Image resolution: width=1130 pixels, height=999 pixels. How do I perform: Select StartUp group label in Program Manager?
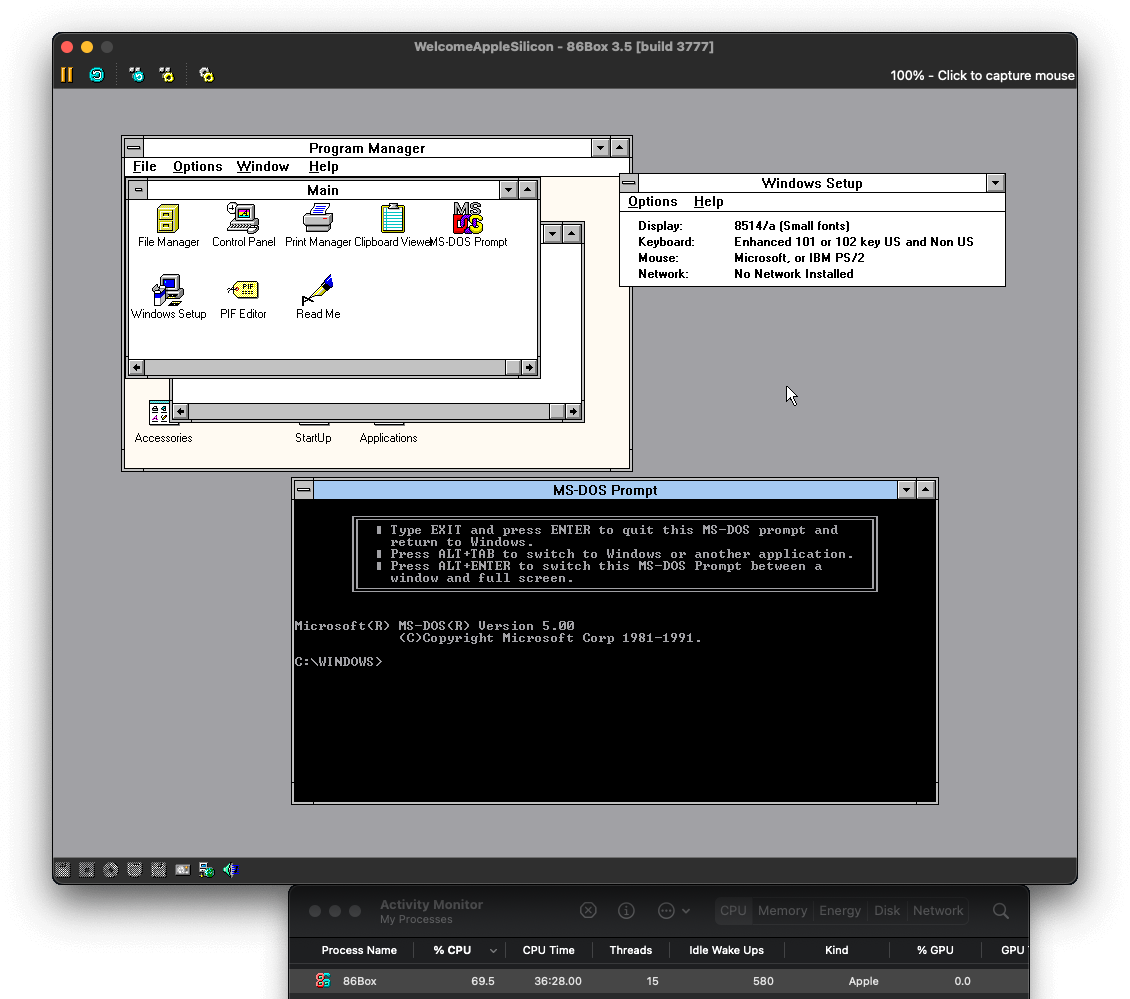coord(313,438)
